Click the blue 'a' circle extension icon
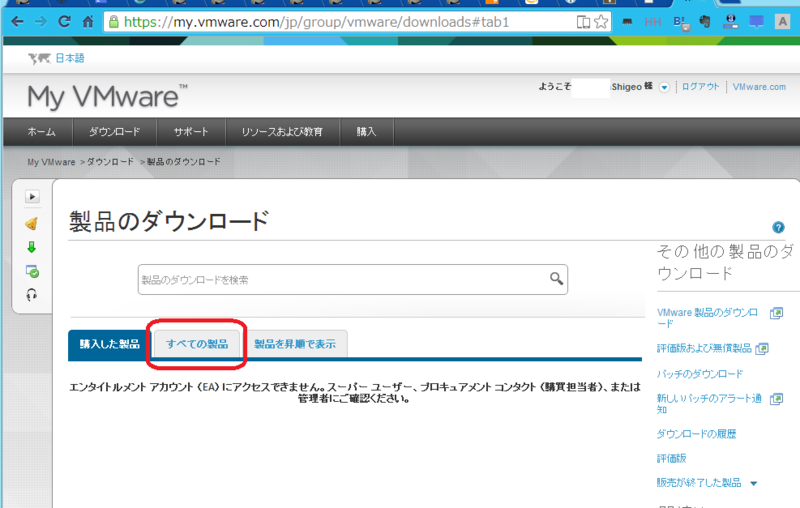Viewport: 800px width, 508px height. tap(731, 21)
